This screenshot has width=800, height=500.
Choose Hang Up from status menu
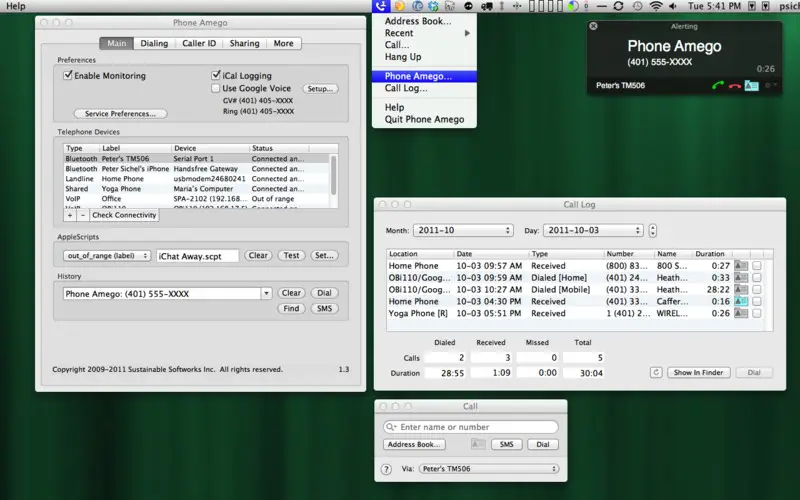(x=424, y=57)
